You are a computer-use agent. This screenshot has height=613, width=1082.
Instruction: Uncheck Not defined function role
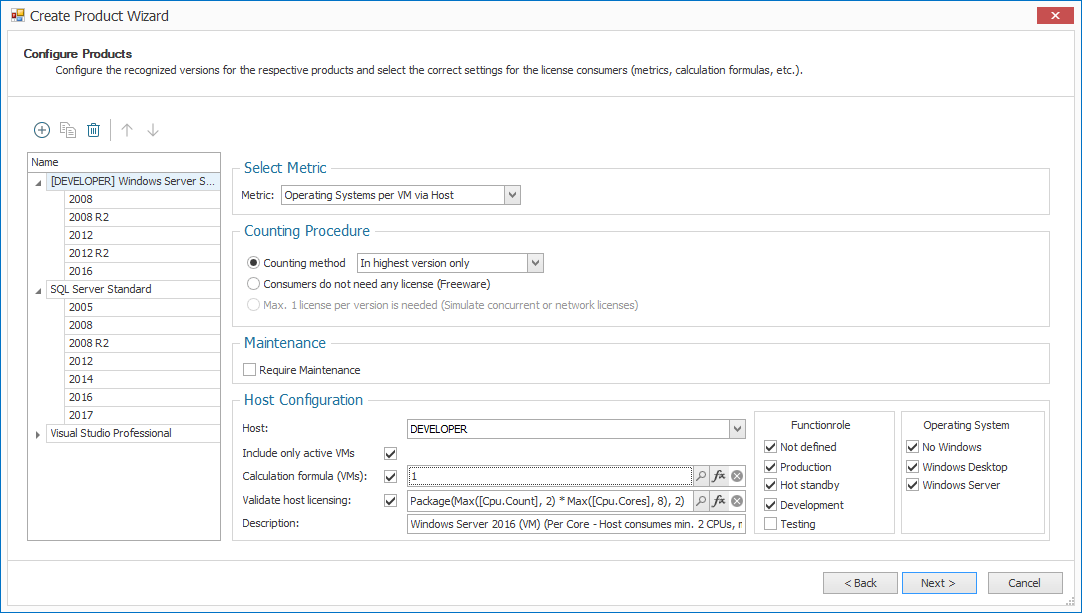click(x=771, y=447)
